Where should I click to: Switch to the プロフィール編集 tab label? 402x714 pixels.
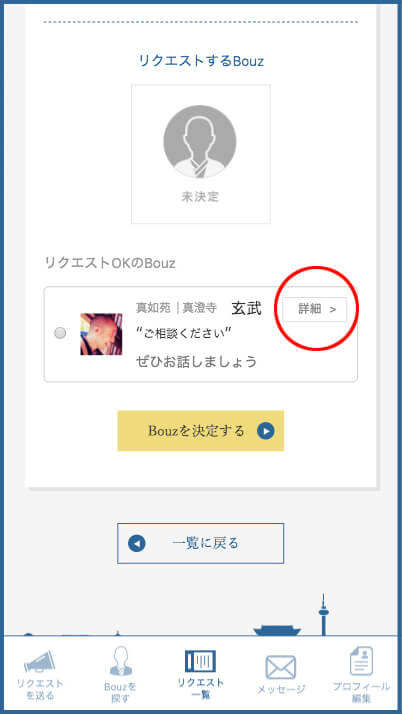(x=361, y=692)
